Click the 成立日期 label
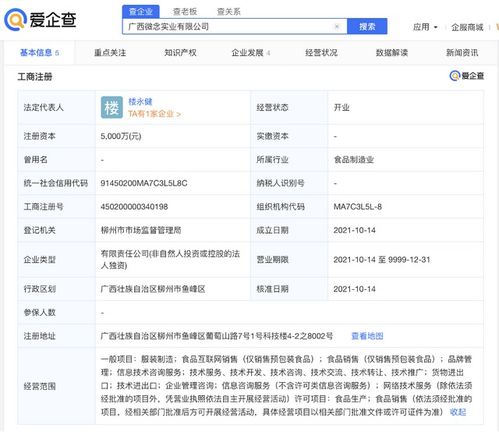 272,230
